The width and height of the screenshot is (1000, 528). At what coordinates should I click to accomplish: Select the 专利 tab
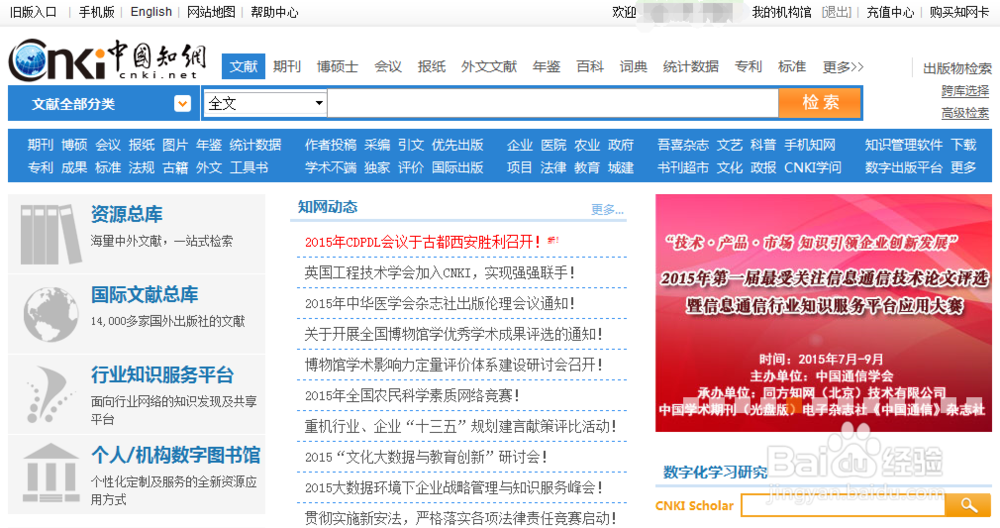tap(748, 66)
